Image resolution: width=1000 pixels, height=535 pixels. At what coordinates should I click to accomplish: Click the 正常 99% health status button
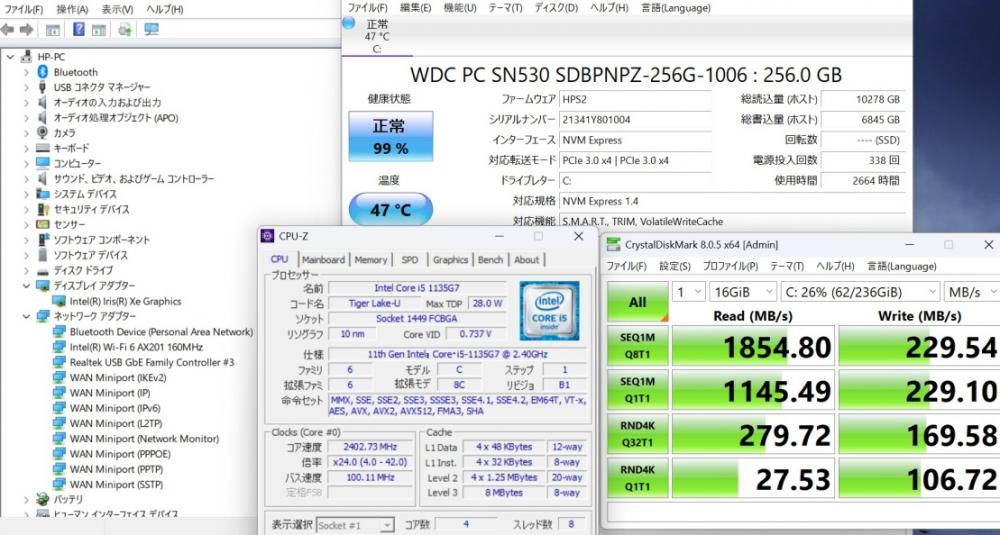390,136
